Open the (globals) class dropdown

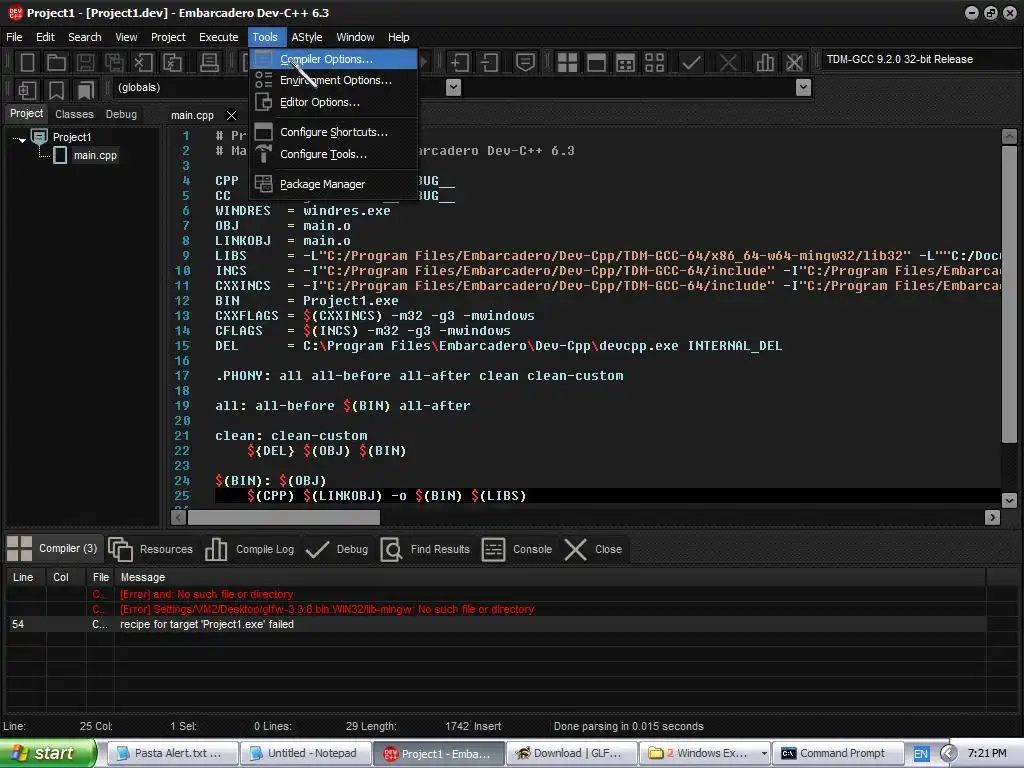pyautogui.click(x=453, y=88)
